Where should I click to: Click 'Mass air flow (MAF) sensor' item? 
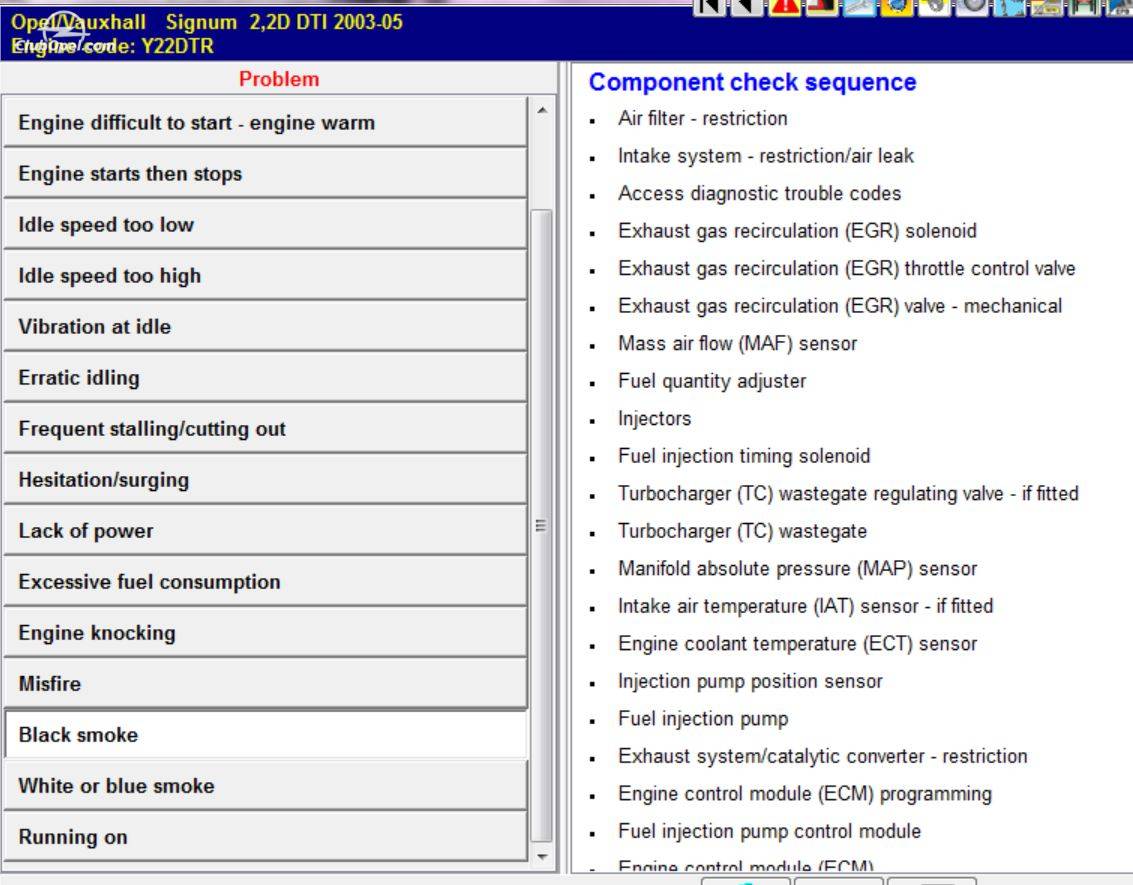[x=737, y=344]
